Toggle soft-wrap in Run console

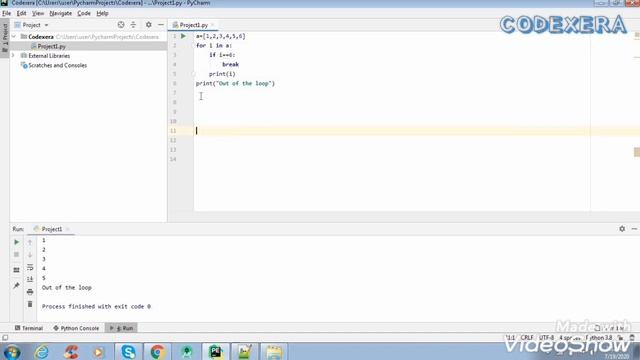(30, 267)
